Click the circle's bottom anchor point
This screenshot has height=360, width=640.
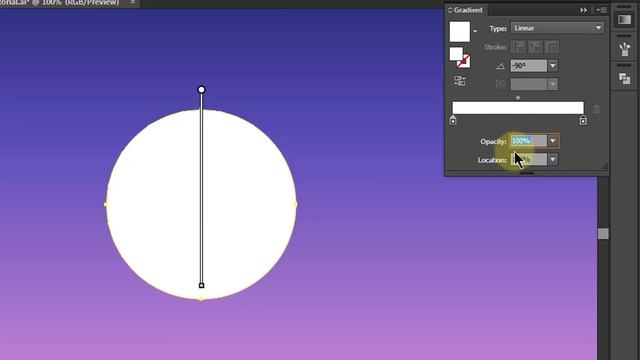[201, 299]
